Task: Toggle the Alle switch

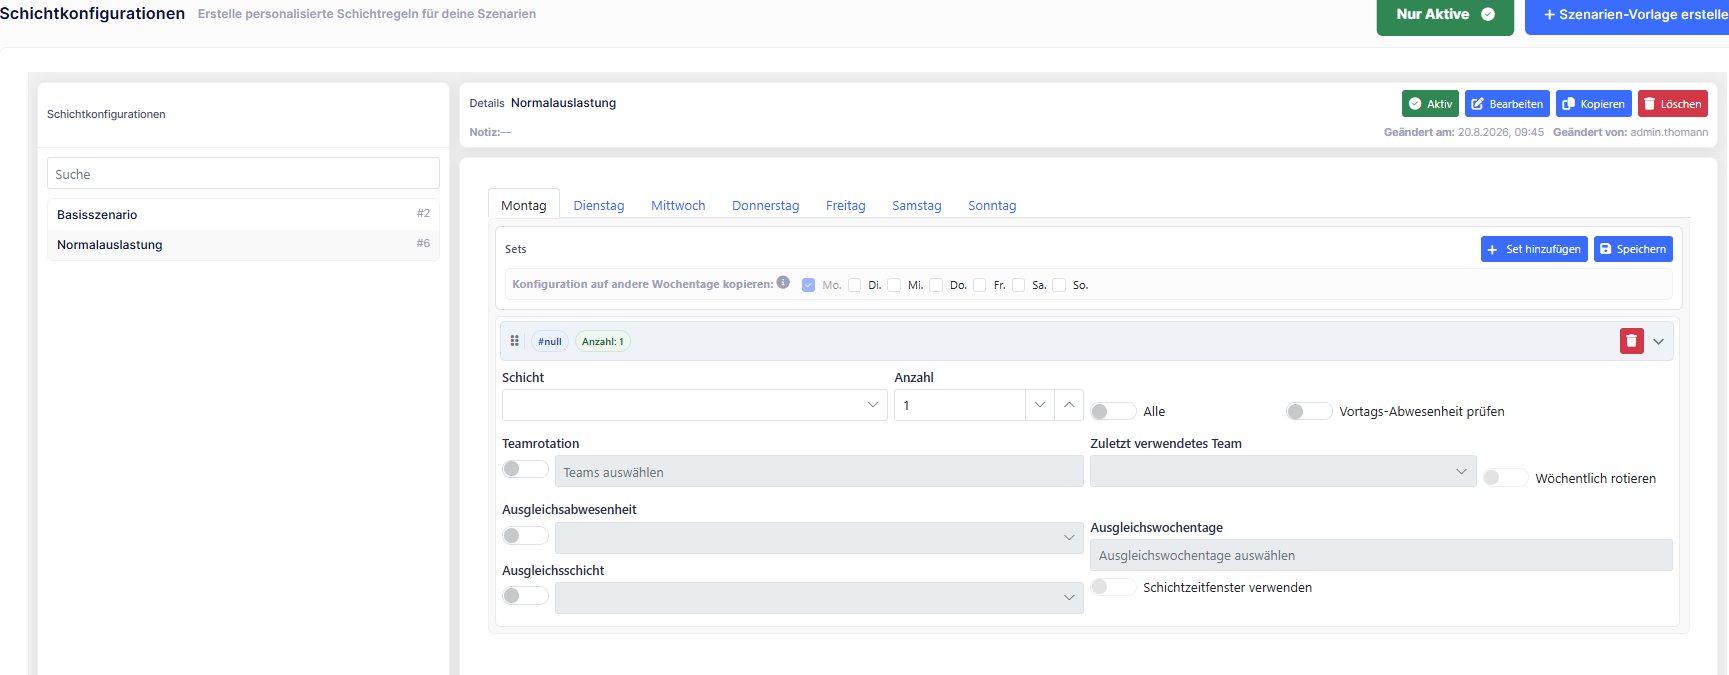Action: coord(1113,411)
